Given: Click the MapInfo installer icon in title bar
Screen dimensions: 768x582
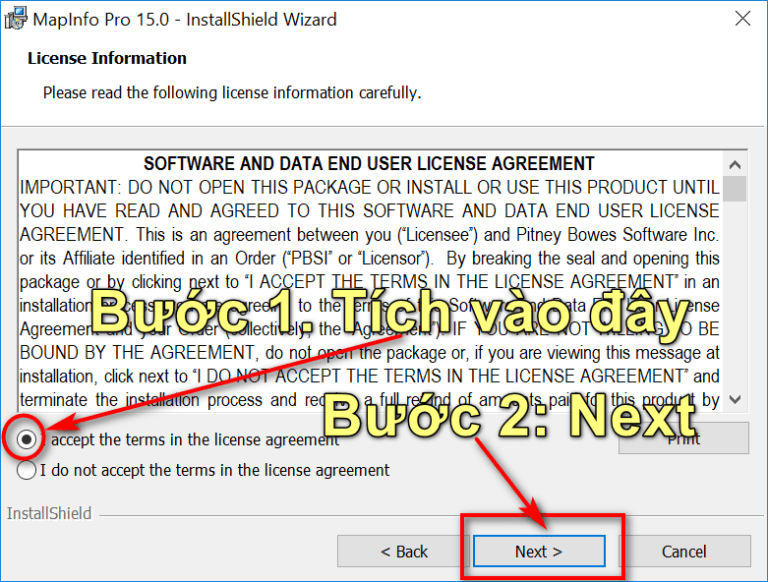Looking at the screenshot, I should [x=16, y=19].
